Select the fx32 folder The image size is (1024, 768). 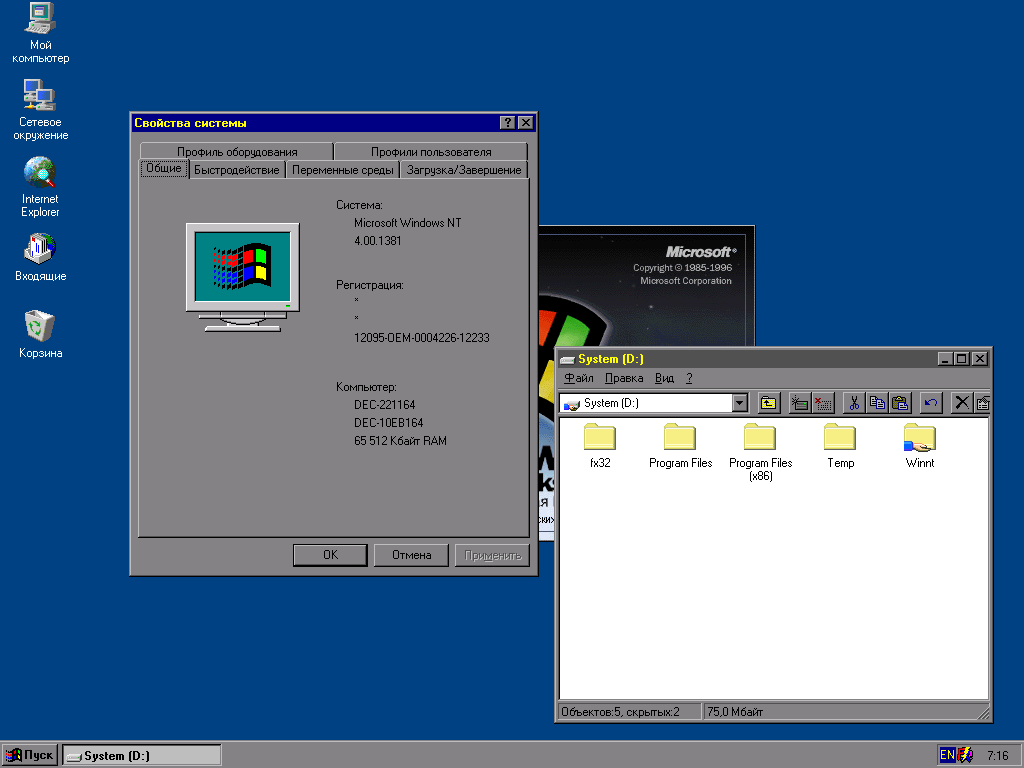point(600,438)
